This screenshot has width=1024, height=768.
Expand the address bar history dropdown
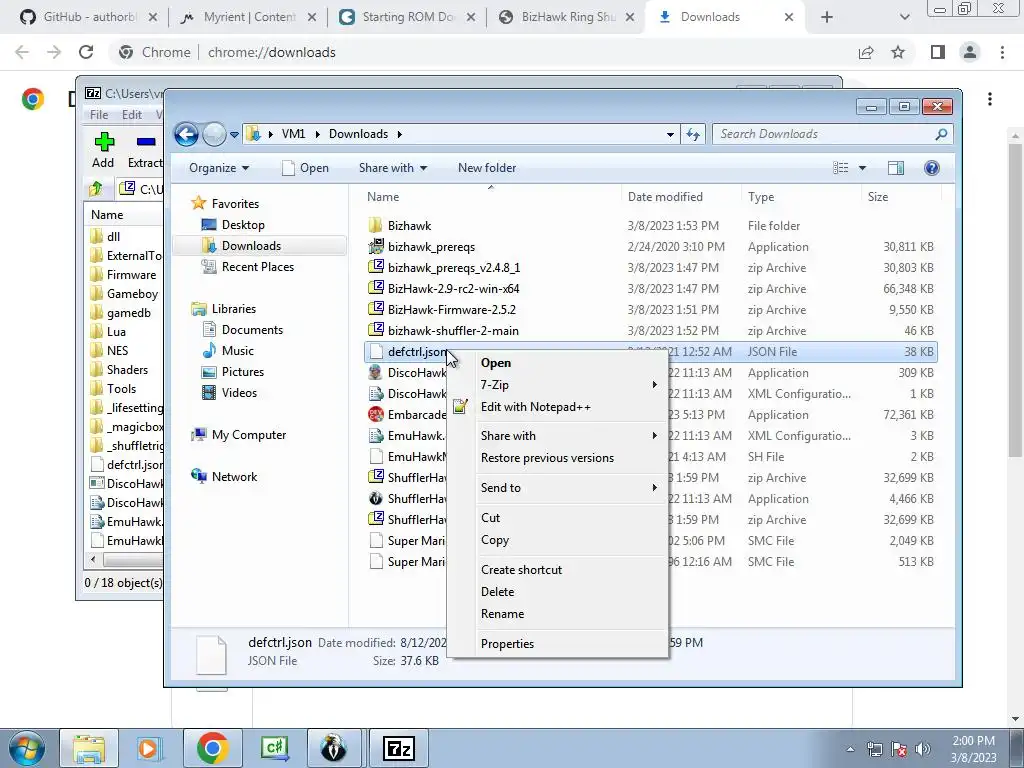(670, 135)
